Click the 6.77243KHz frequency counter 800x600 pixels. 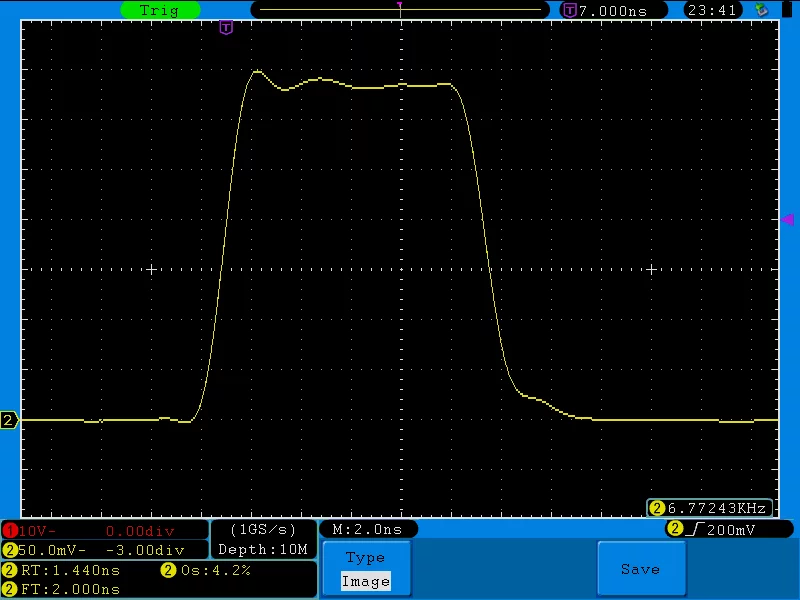(711, 508)
